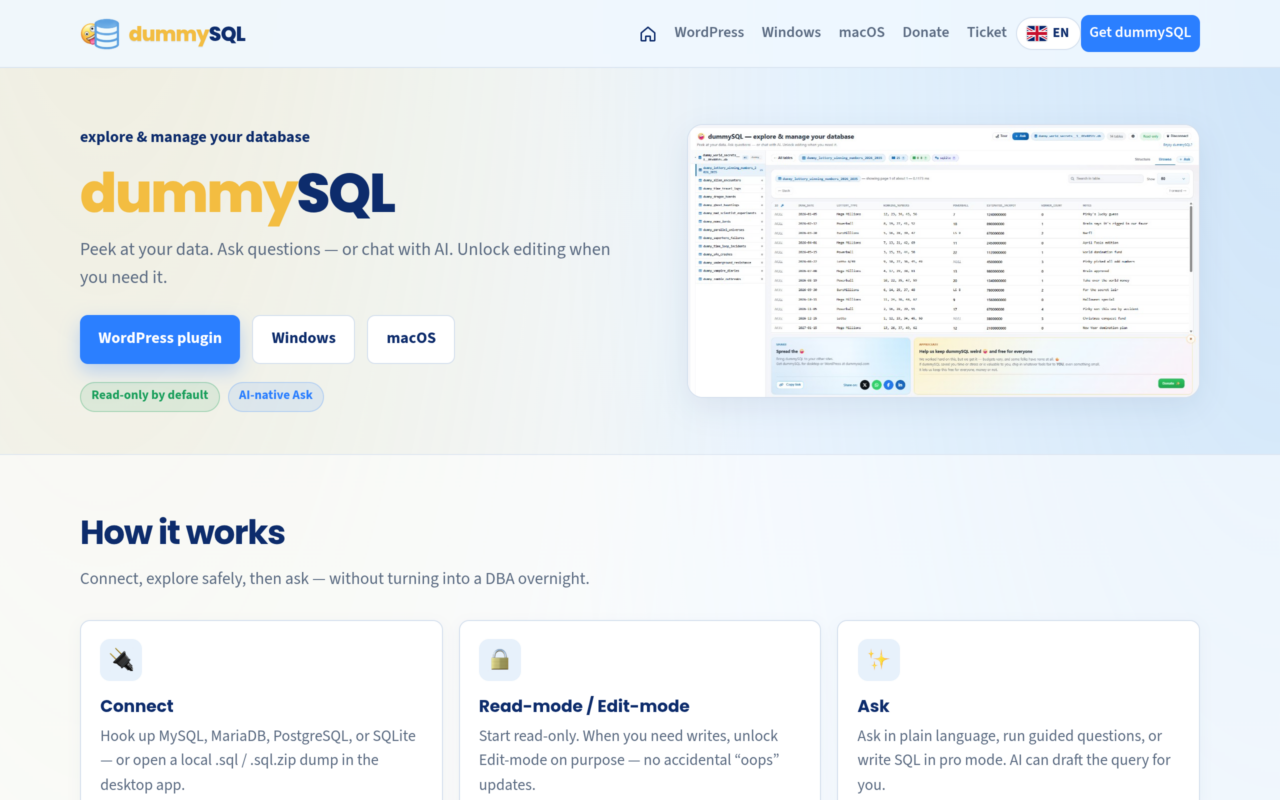
Task: Open the dummySQL app screenshot preview
Action: [x=943, y=261]
